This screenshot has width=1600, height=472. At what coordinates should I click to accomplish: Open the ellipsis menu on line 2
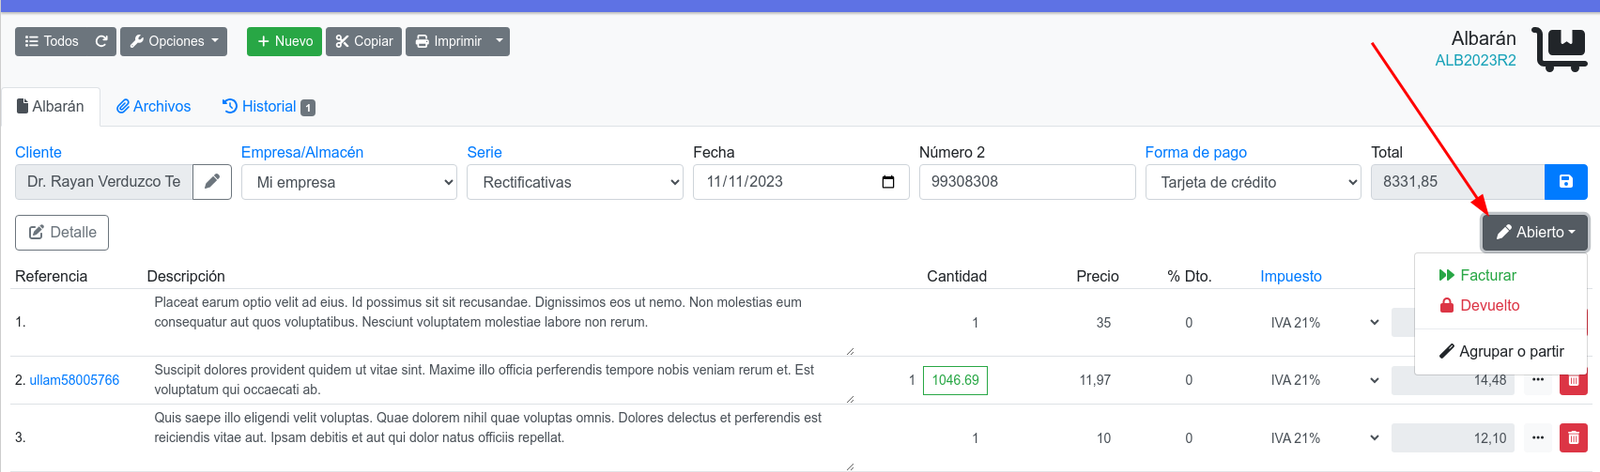point(1538,380)
